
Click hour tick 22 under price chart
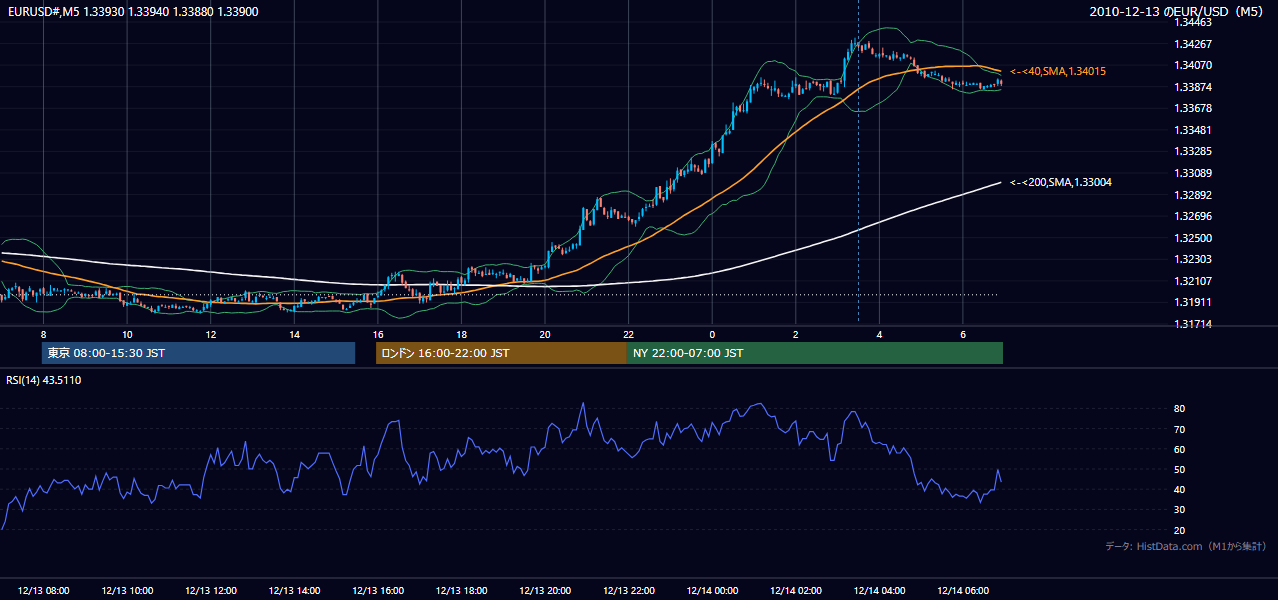[x=629, y=334]
